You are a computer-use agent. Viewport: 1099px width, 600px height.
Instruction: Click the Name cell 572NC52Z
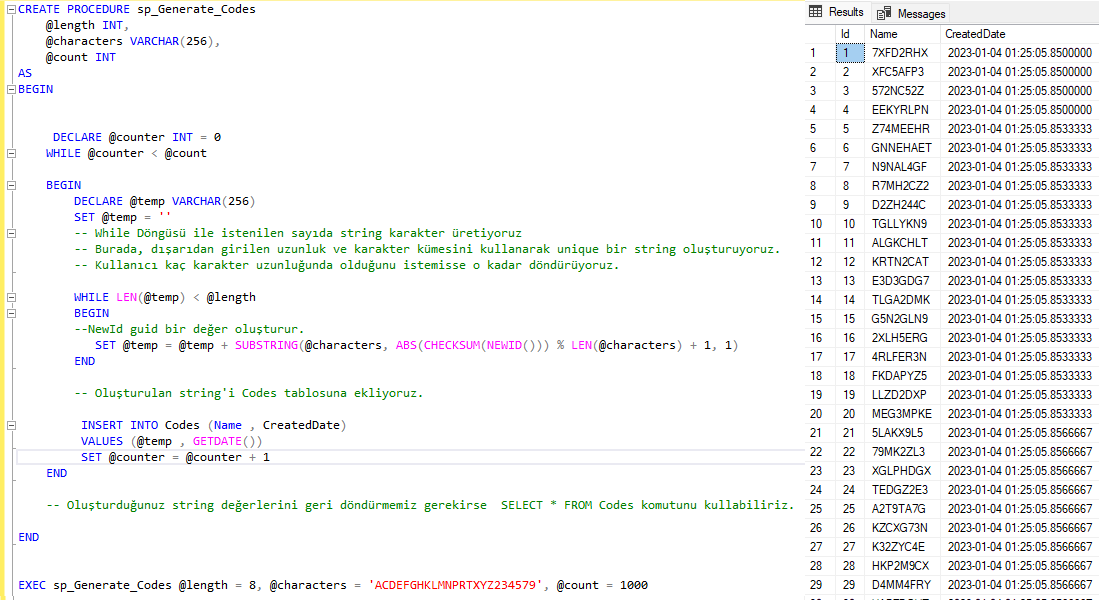[901, 90]
